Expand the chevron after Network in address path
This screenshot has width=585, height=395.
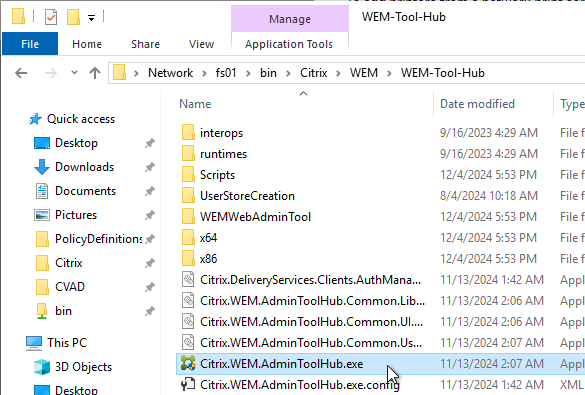pos(204,73)
